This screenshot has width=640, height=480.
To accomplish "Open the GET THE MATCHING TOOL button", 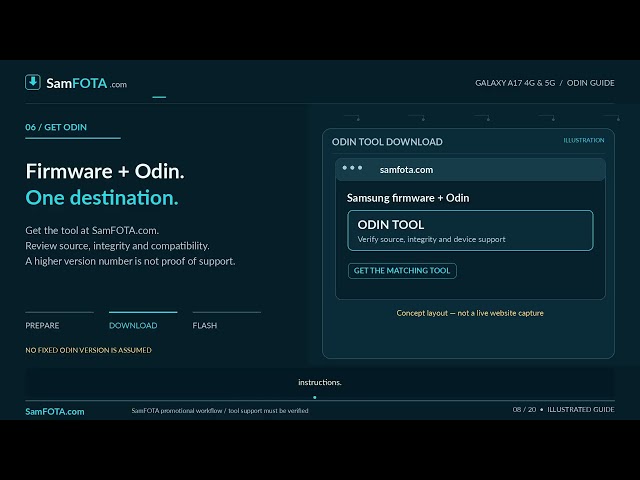I will (x=402, y=271).
